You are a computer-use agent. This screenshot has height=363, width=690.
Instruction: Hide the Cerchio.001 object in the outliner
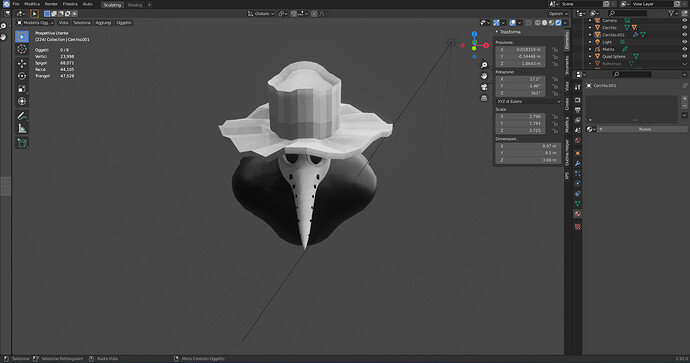click(x=684, y=34)
